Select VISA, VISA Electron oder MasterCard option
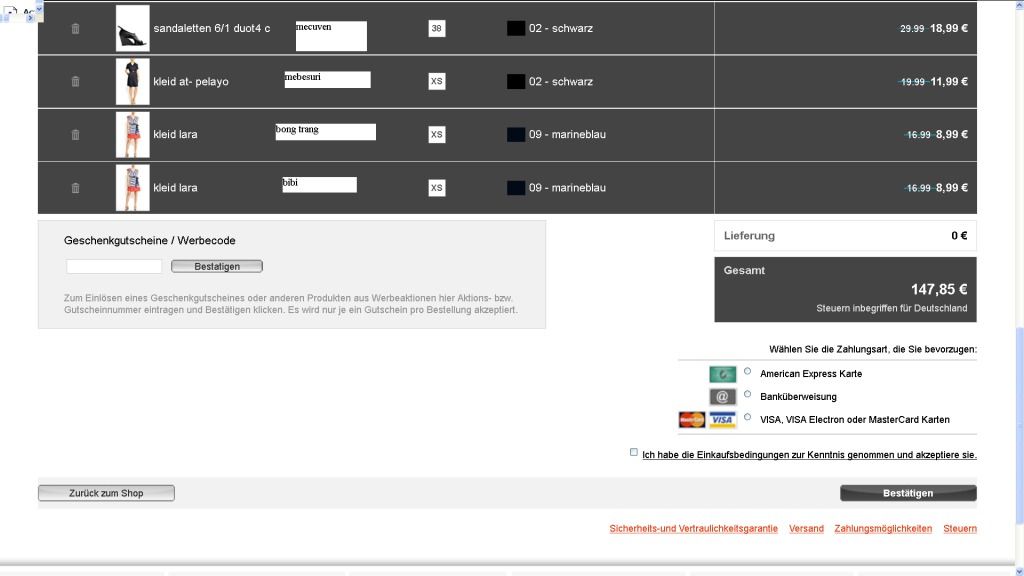 pyautogui.click(x=748, y=417)
